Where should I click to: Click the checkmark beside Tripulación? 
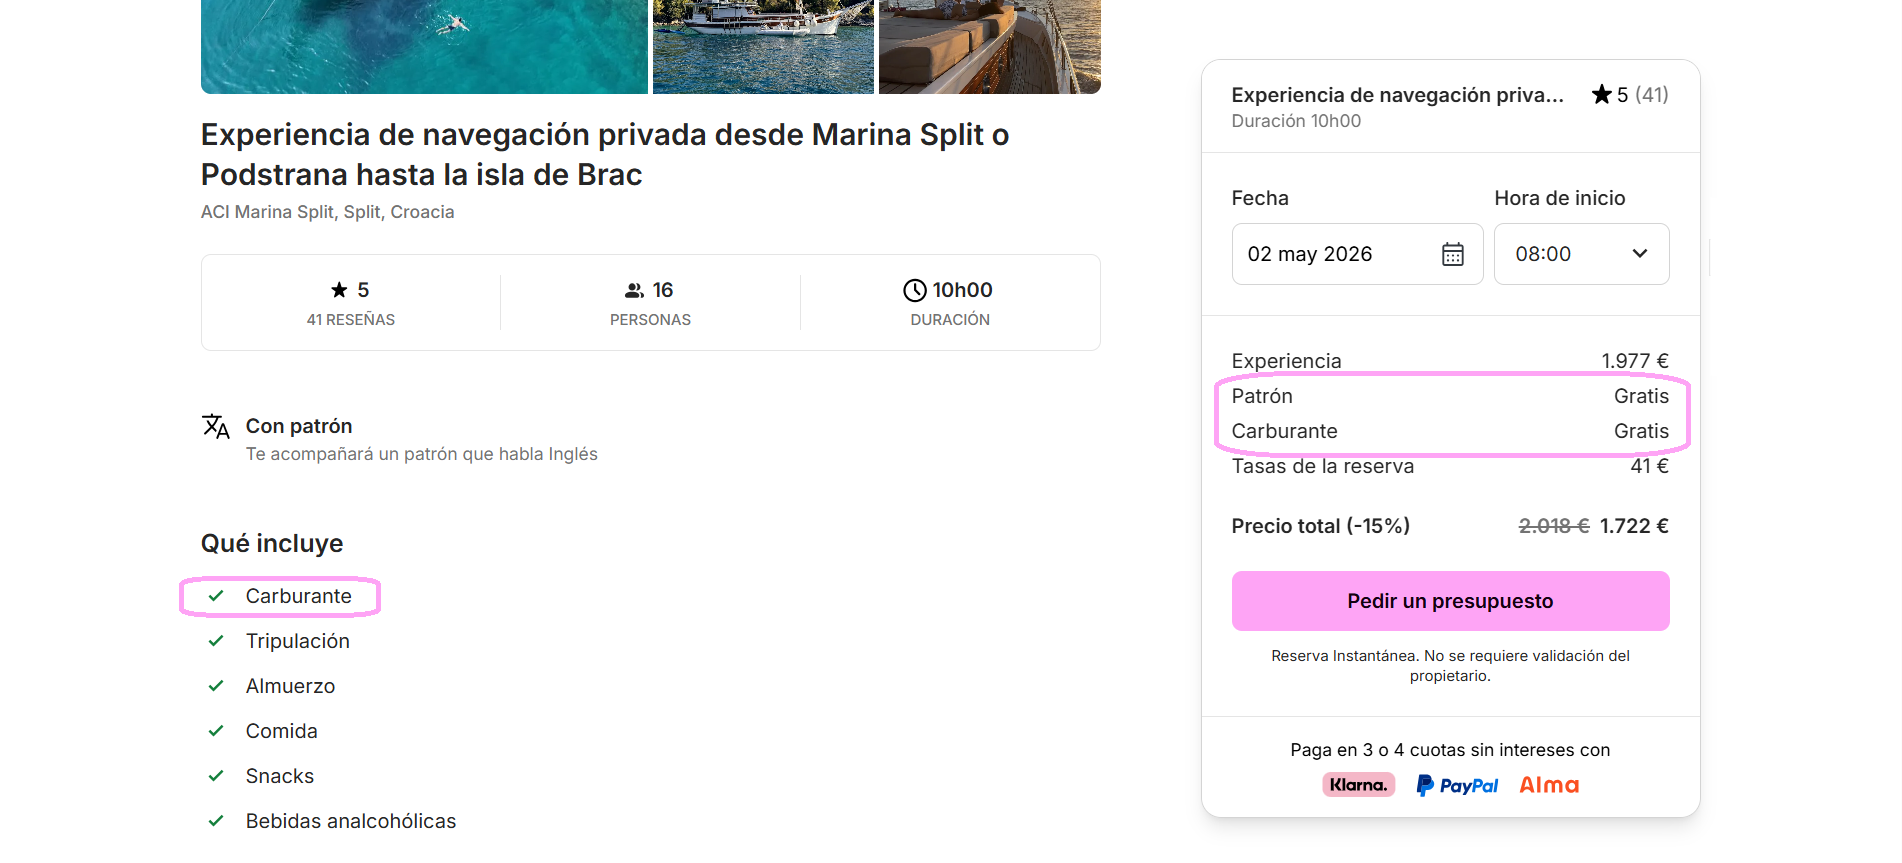(216, 641)
